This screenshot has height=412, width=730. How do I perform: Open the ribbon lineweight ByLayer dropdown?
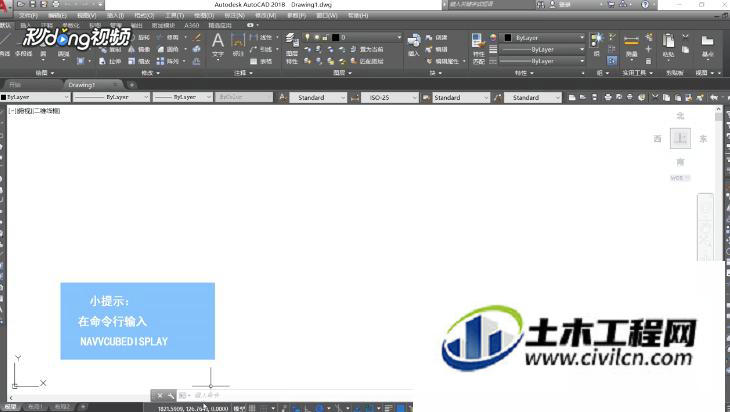(542, 49)
